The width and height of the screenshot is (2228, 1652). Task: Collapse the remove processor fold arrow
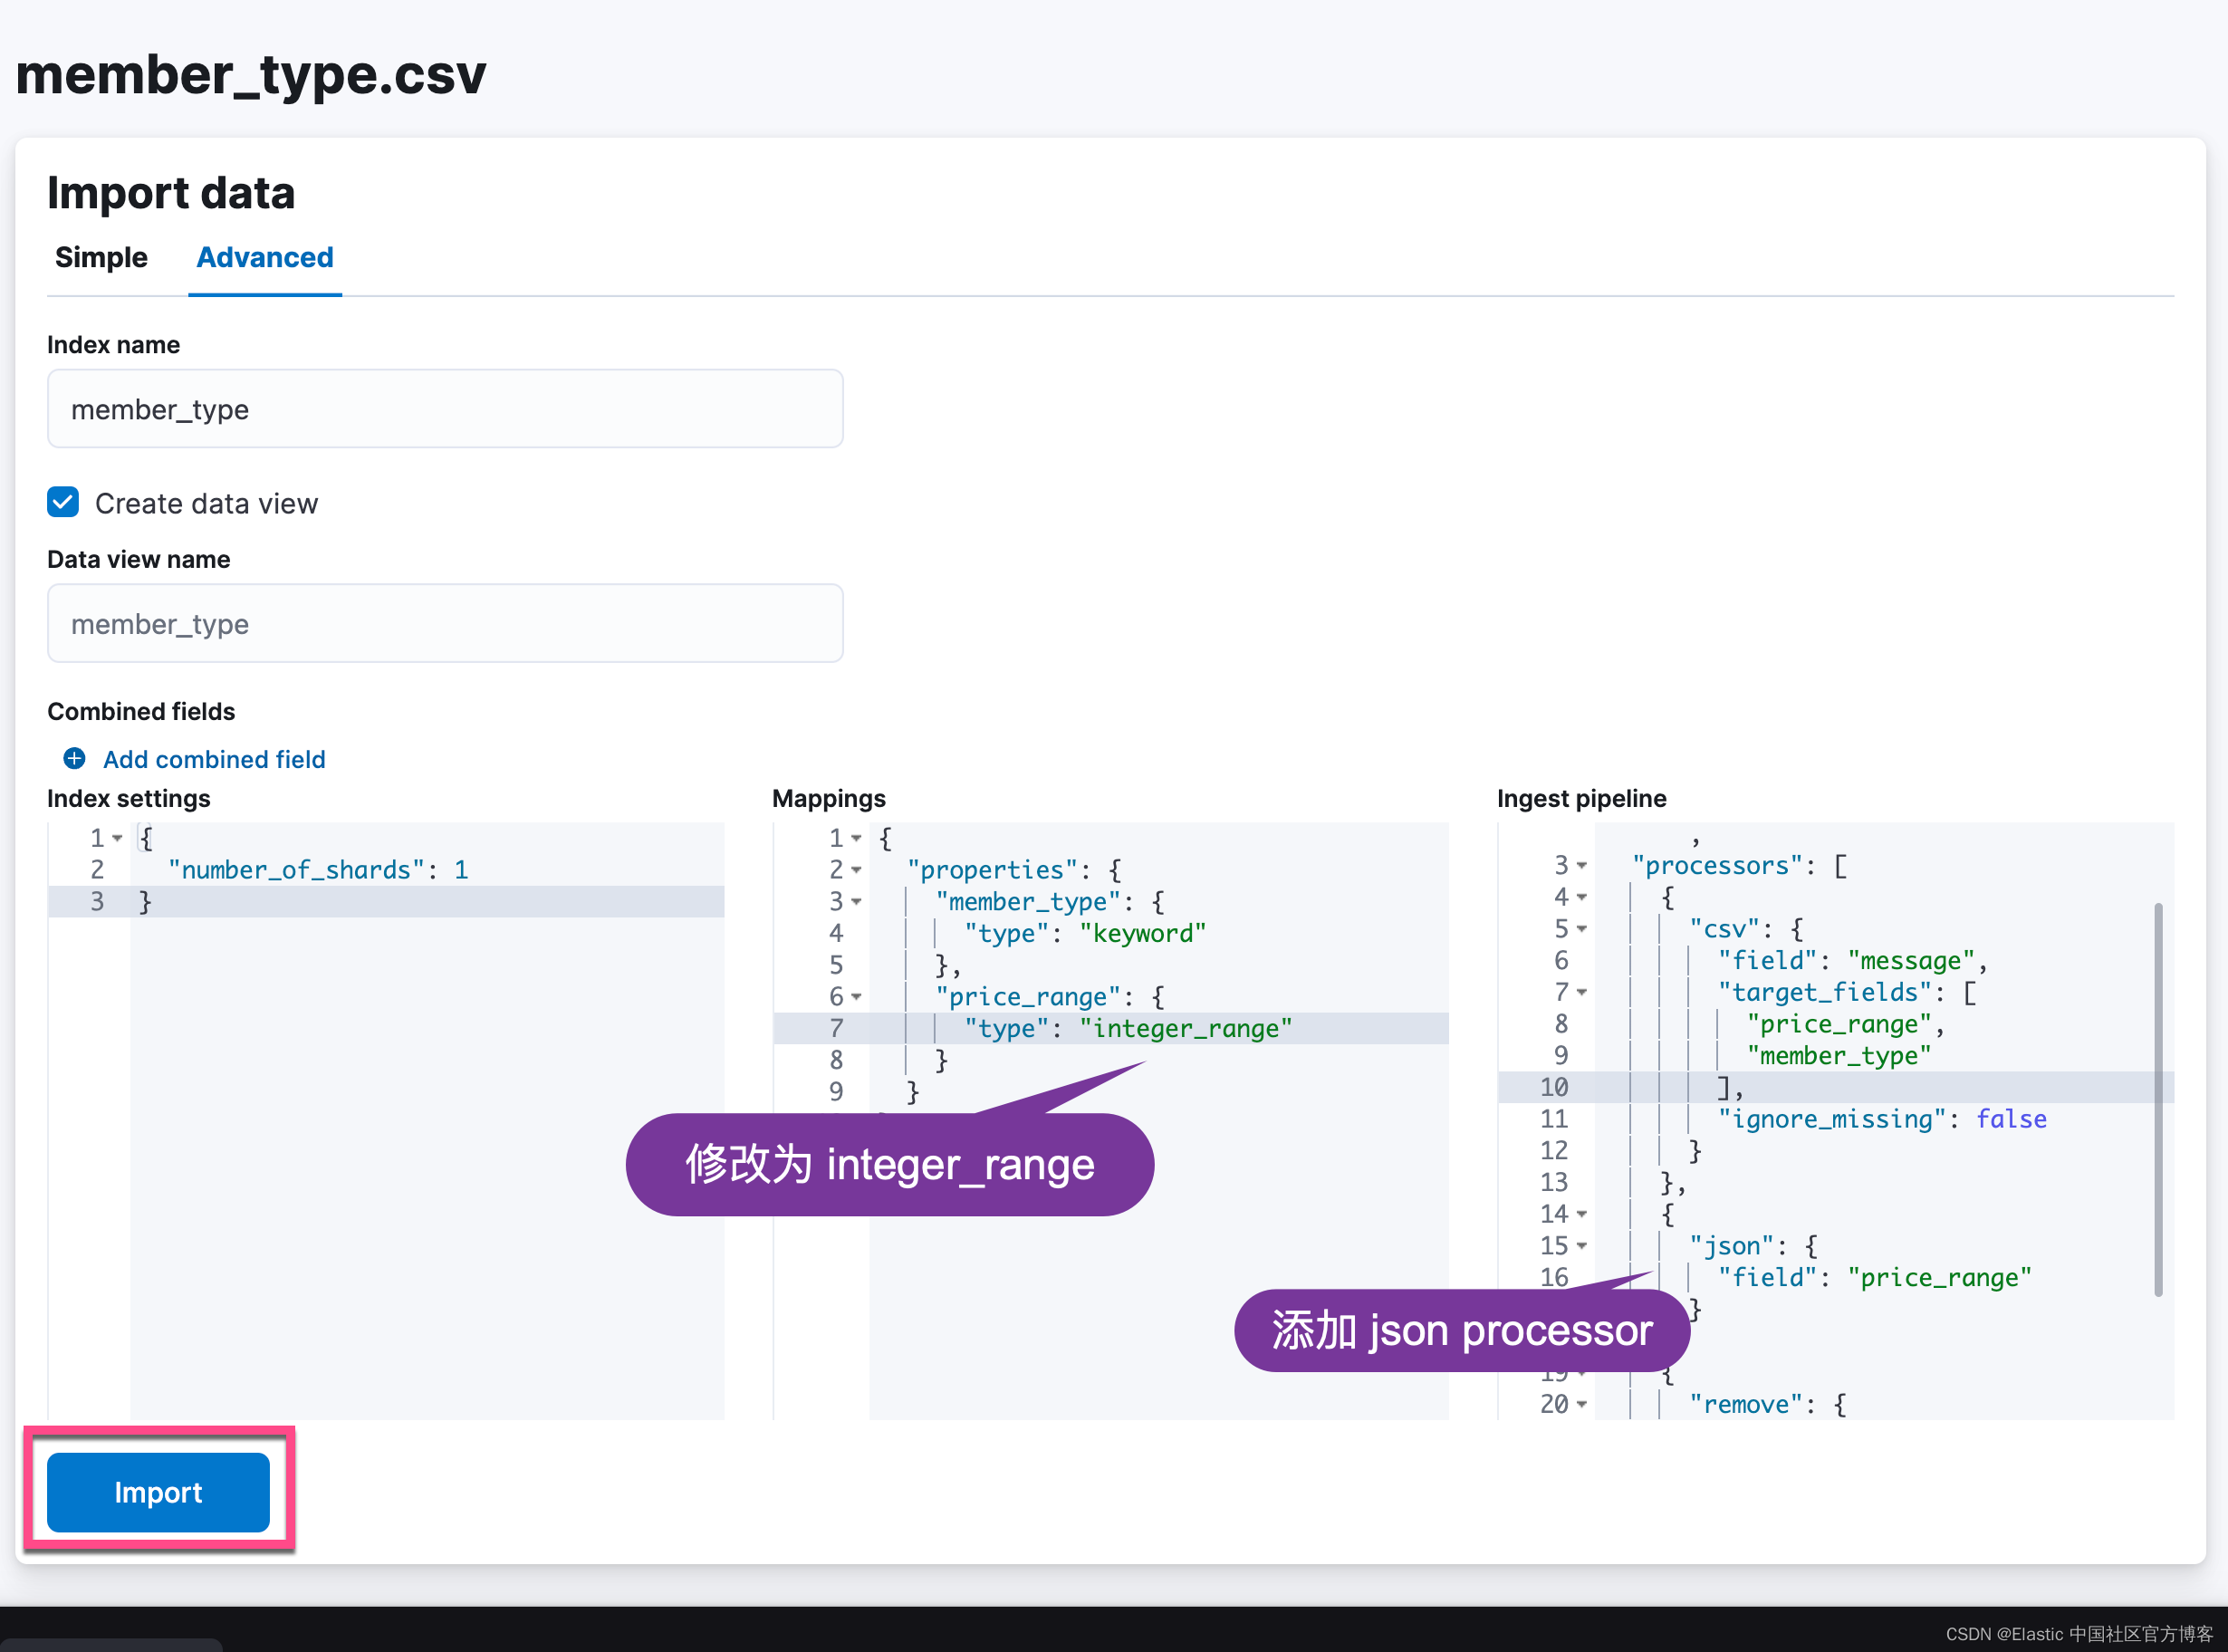[x=1582, y=1404]
